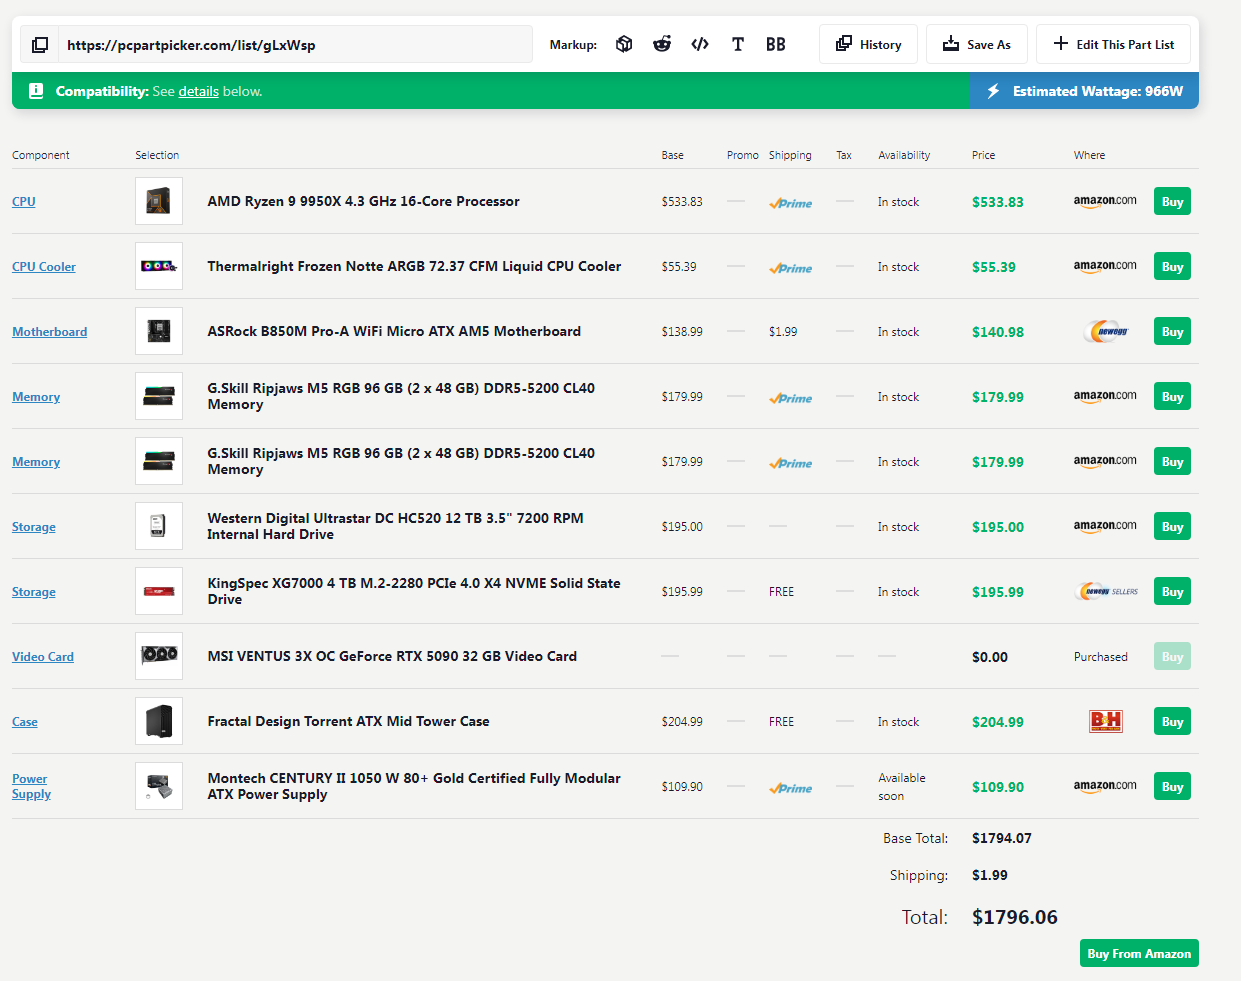Open the ASRock B850M motherboard thumbnail
This screenshot has height=981, width=1241.
pos(159,331)
